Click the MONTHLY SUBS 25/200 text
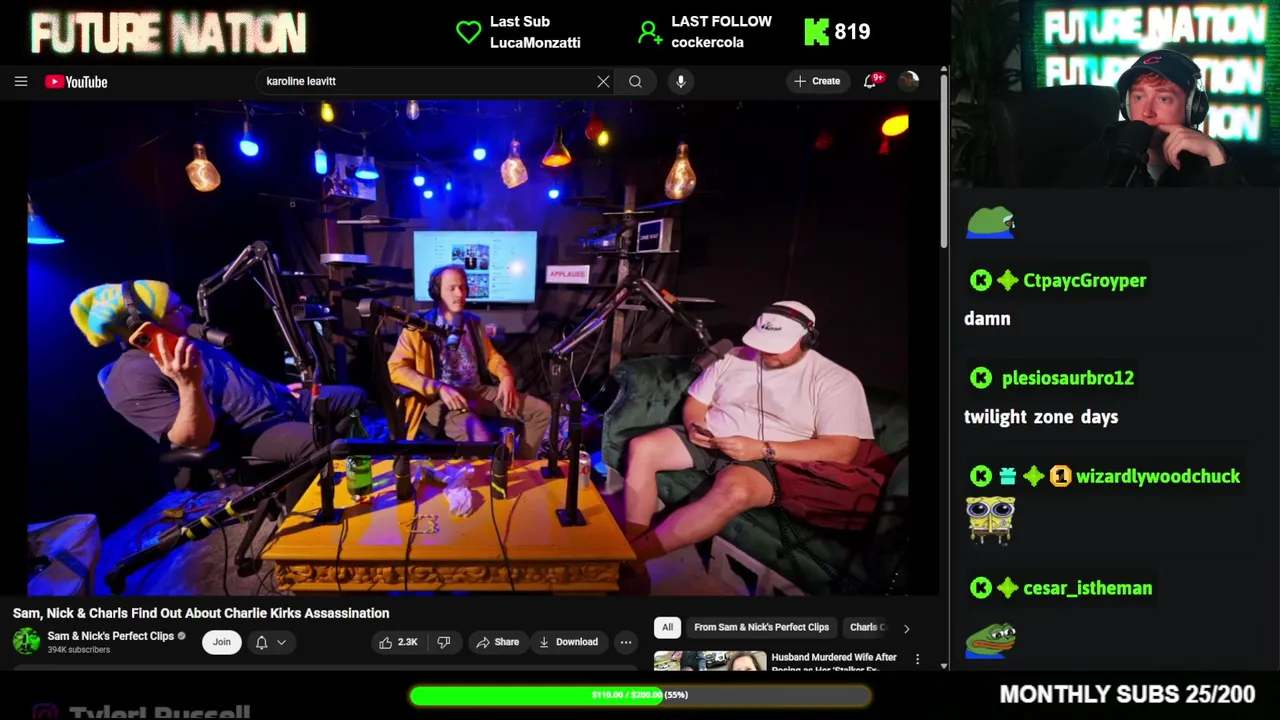Viewport: 1280px width, 720px height. (x=1127, y=694)
